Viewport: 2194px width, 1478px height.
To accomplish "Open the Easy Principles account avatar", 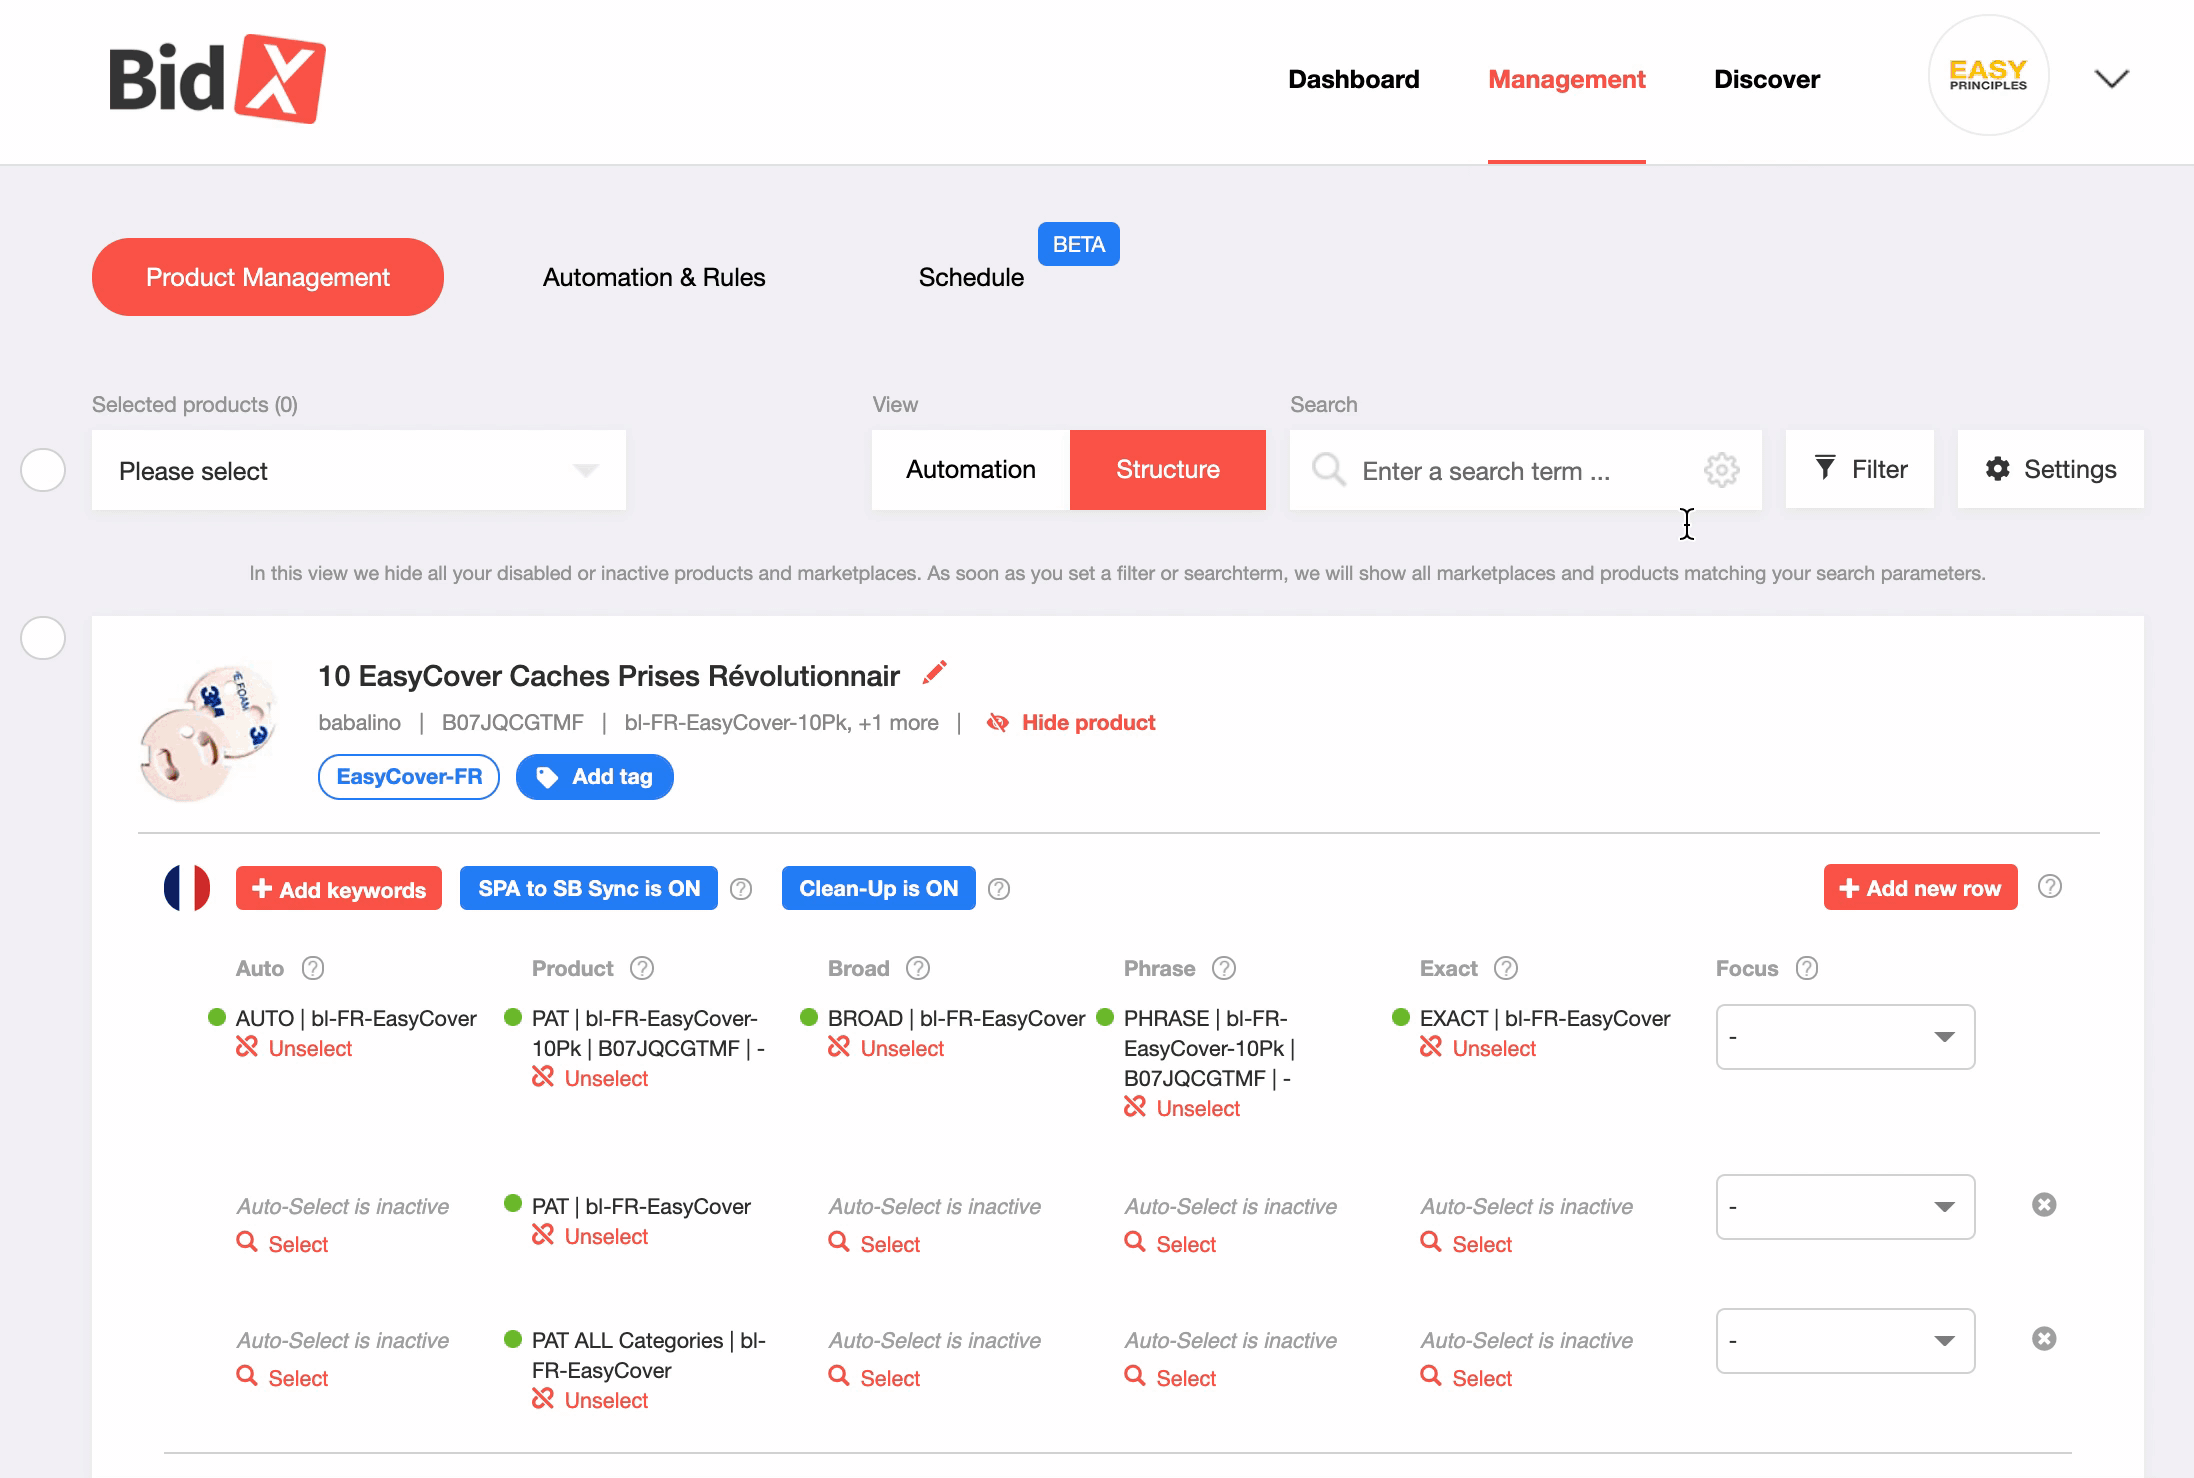I will (x=1988, y=76).
